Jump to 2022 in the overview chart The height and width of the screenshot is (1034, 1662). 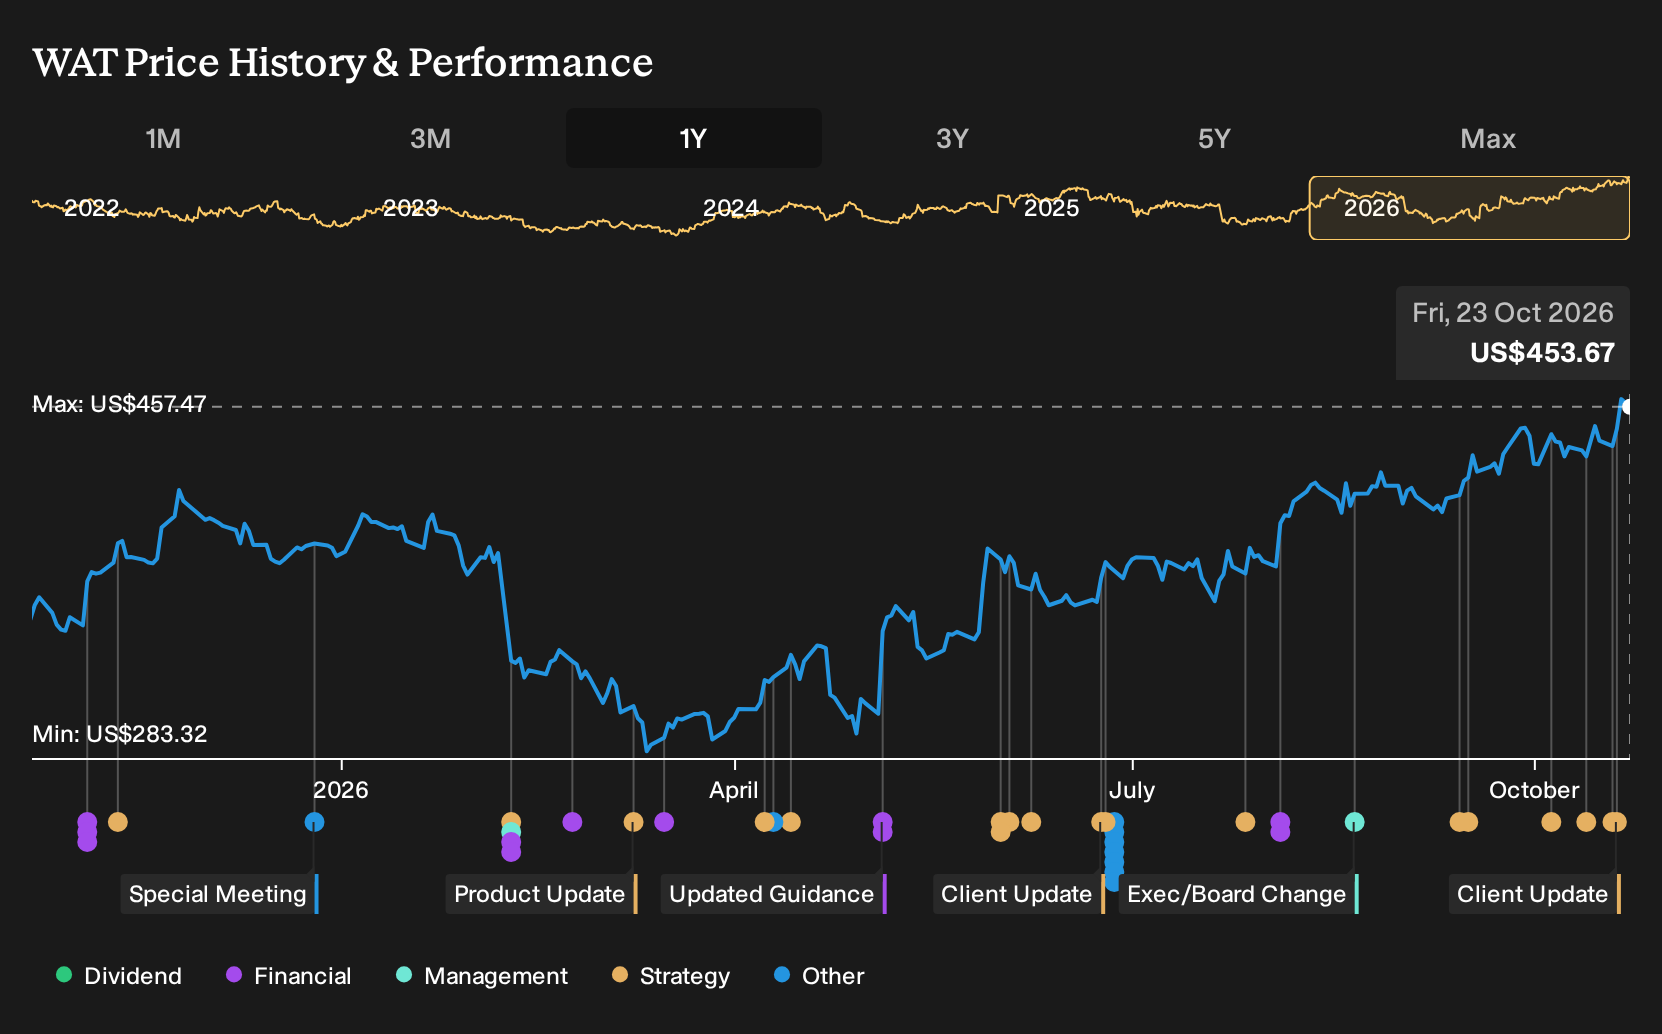click(x=91, y=208)
